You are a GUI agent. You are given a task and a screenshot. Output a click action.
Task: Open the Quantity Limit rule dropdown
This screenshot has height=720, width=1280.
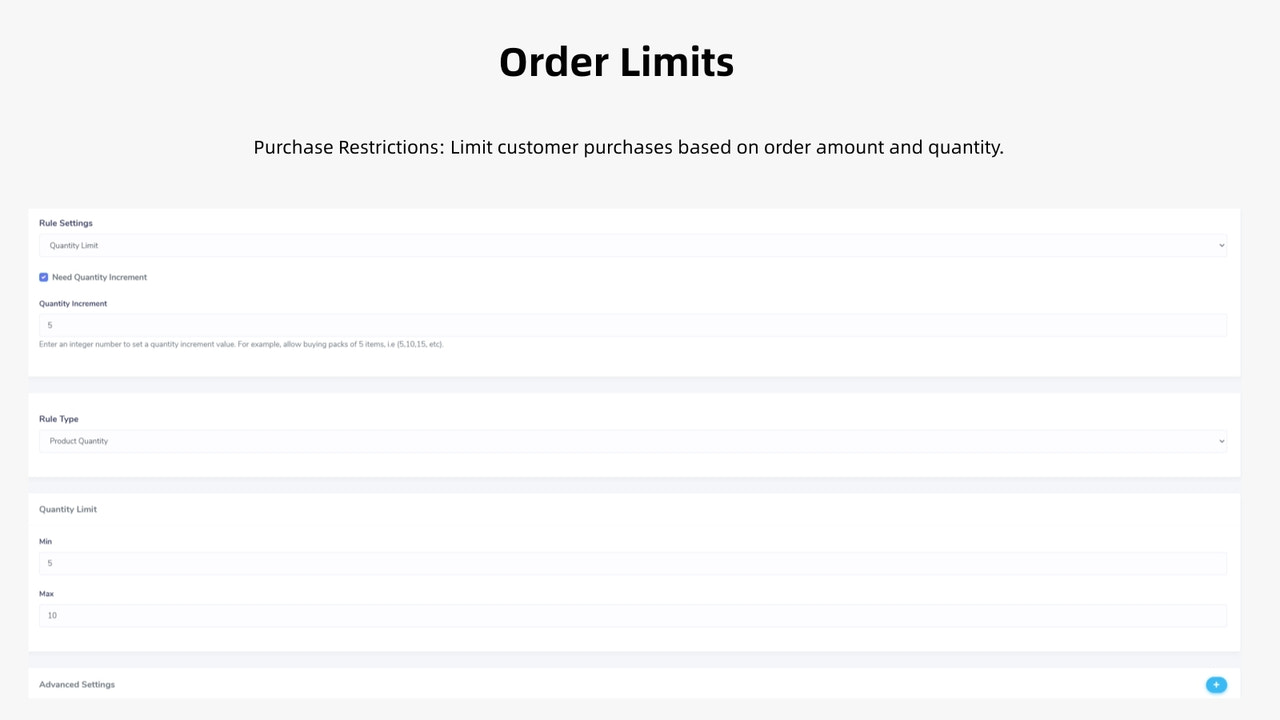[632, 245]
